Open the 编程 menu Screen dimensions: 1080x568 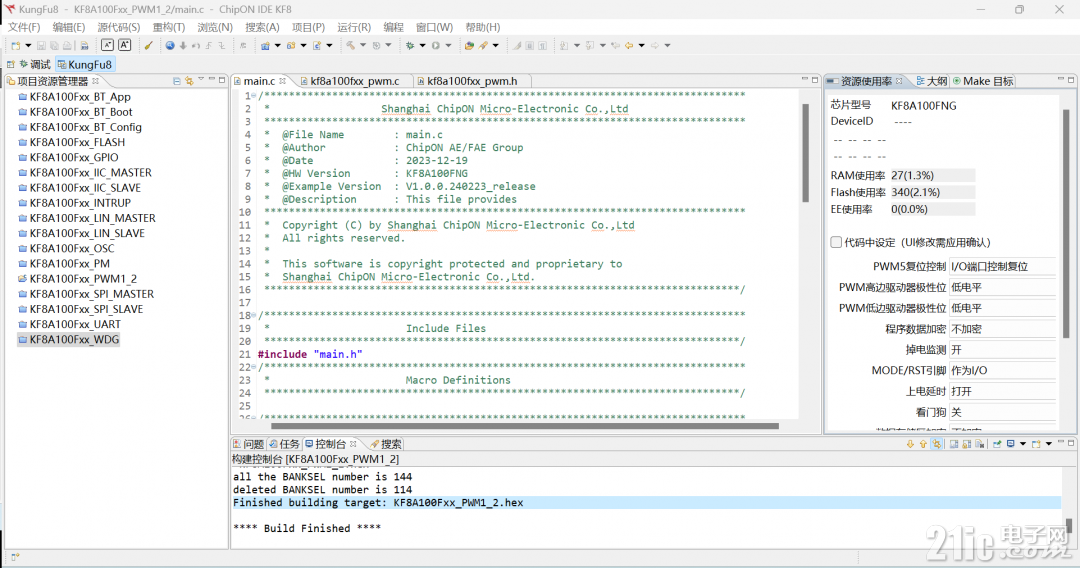393,28
